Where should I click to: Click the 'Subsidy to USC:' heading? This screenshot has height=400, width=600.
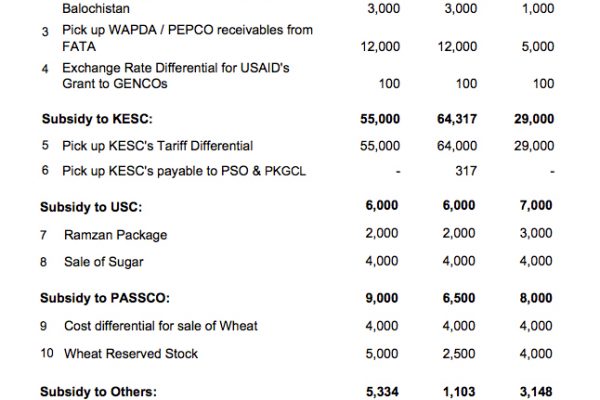tap(91, 207)
